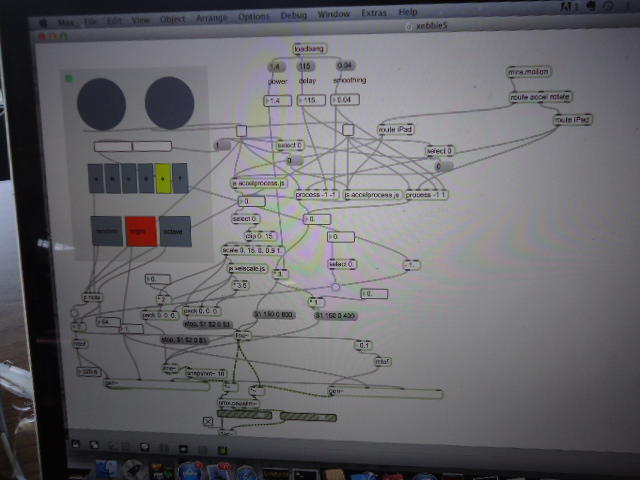Open the Help menu
The width and height of the screenshot is (640, 480).
(x=408, y=12)
